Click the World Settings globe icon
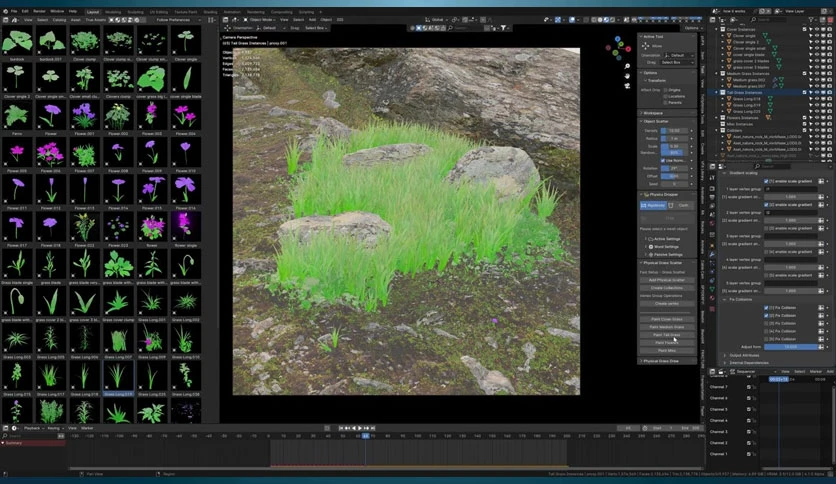The image size is (836, 484). pos(650,247)
